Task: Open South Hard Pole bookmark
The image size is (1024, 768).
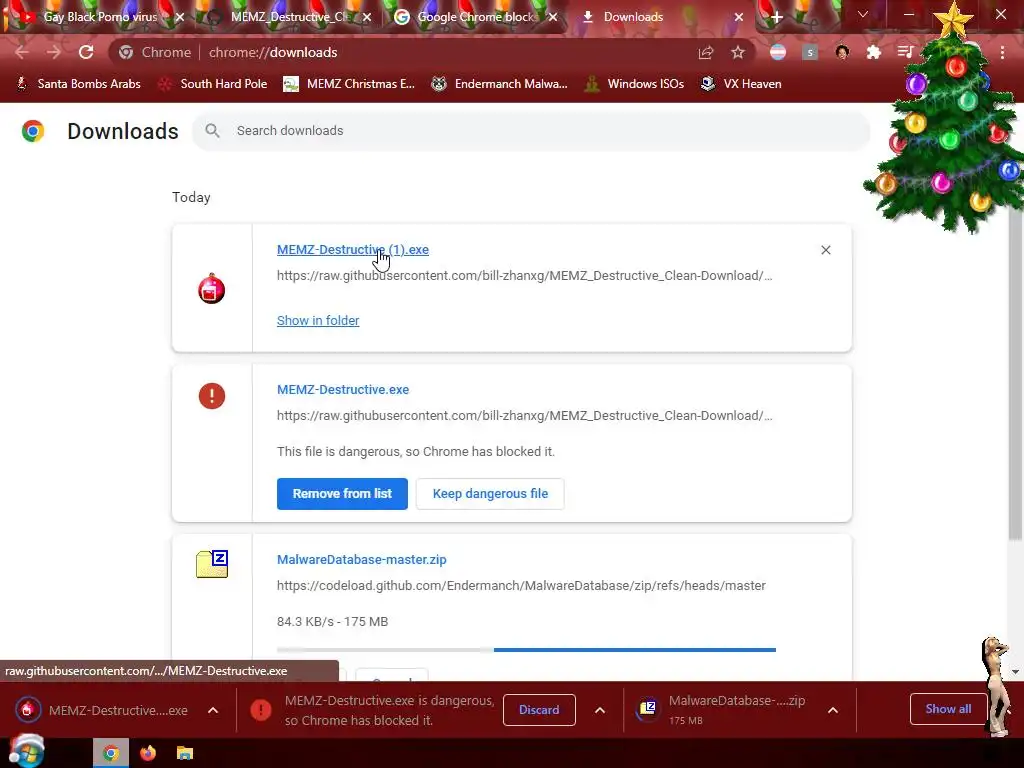Action: click(214, 84)
